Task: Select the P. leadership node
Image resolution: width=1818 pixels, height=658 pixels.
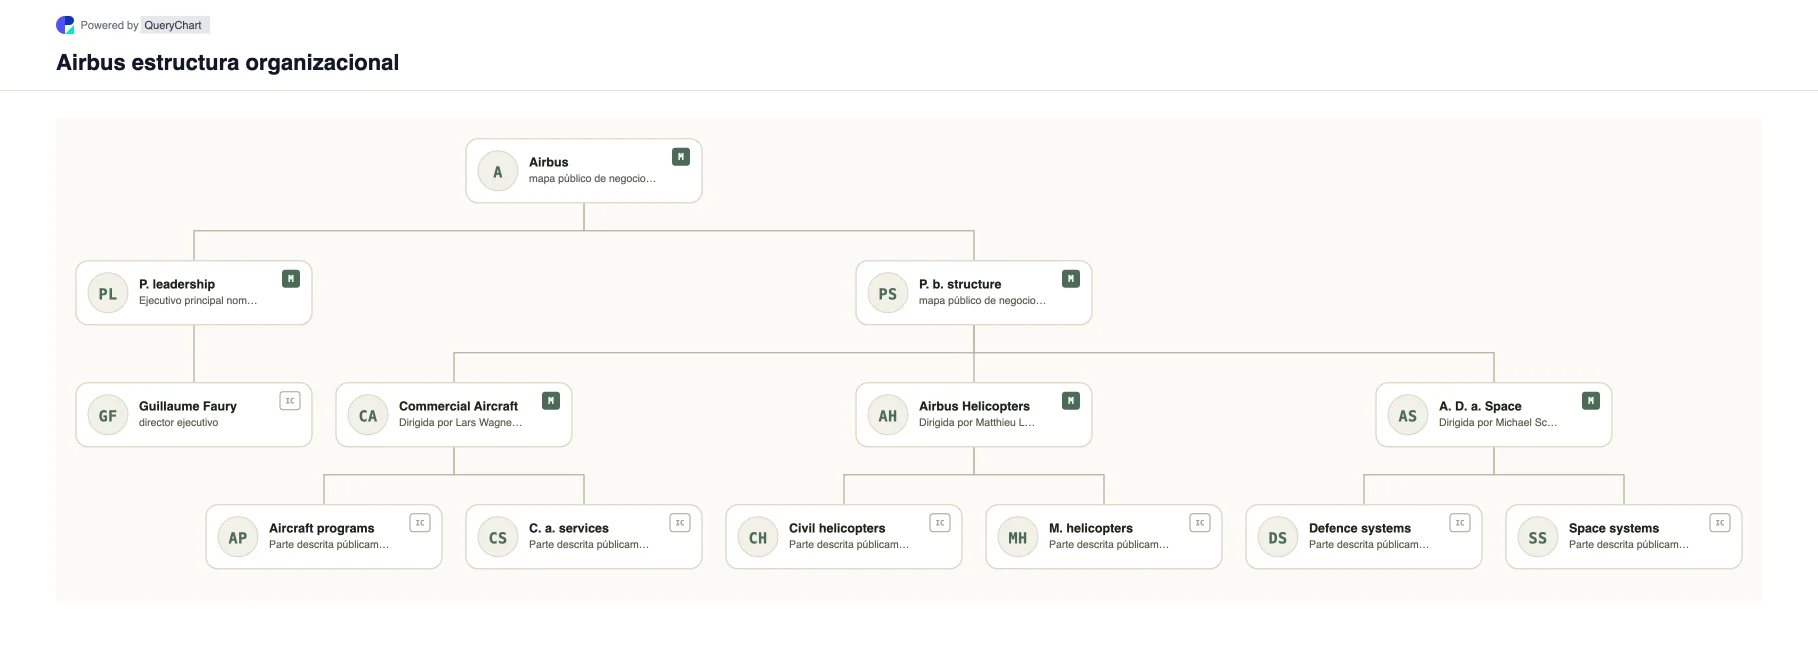Action: tap(194, 293)
